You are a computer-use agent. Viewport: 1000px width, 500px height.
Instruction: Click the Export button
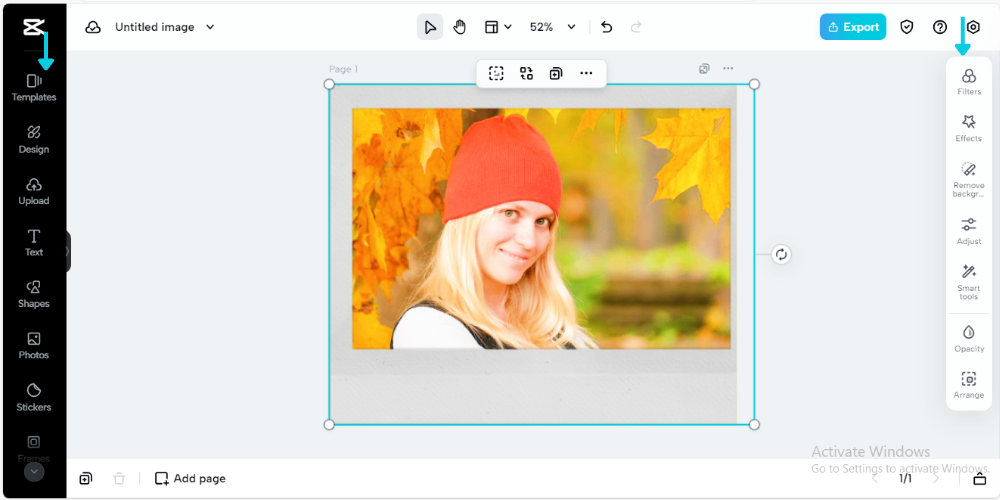pyautogui.click(x=852, y=27)
